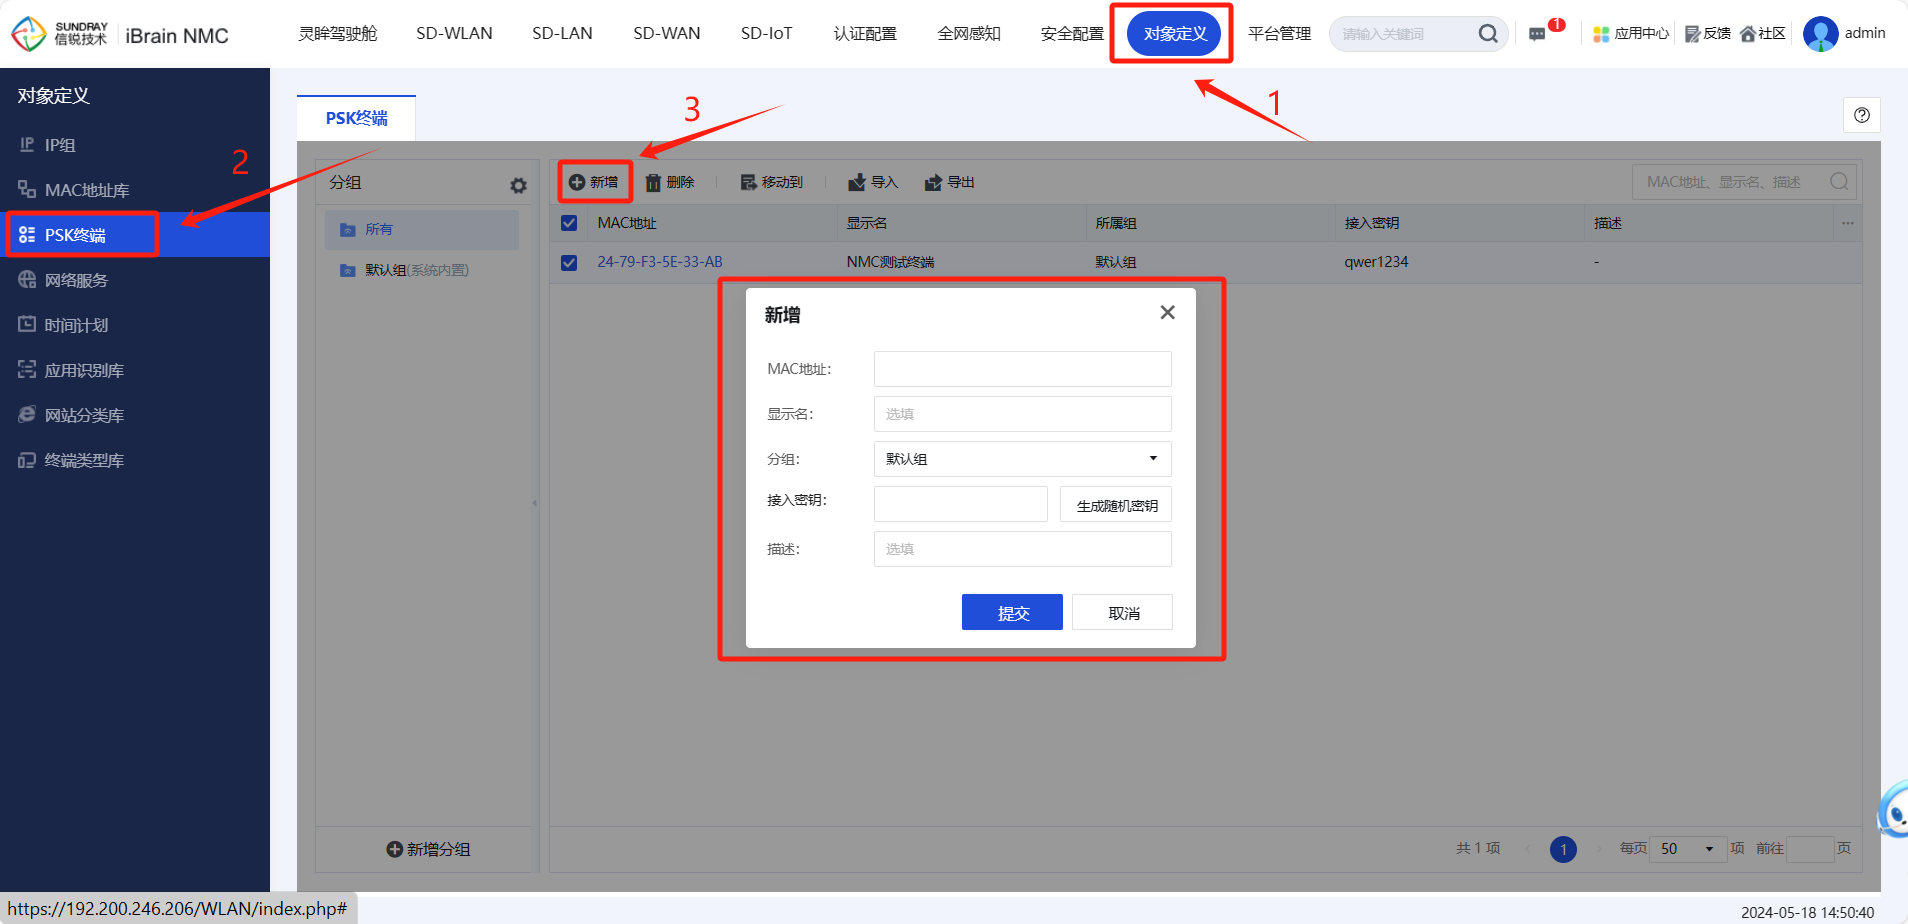
Task: Close the 新增 dialog with X
Action: [x=1167, y=313]
